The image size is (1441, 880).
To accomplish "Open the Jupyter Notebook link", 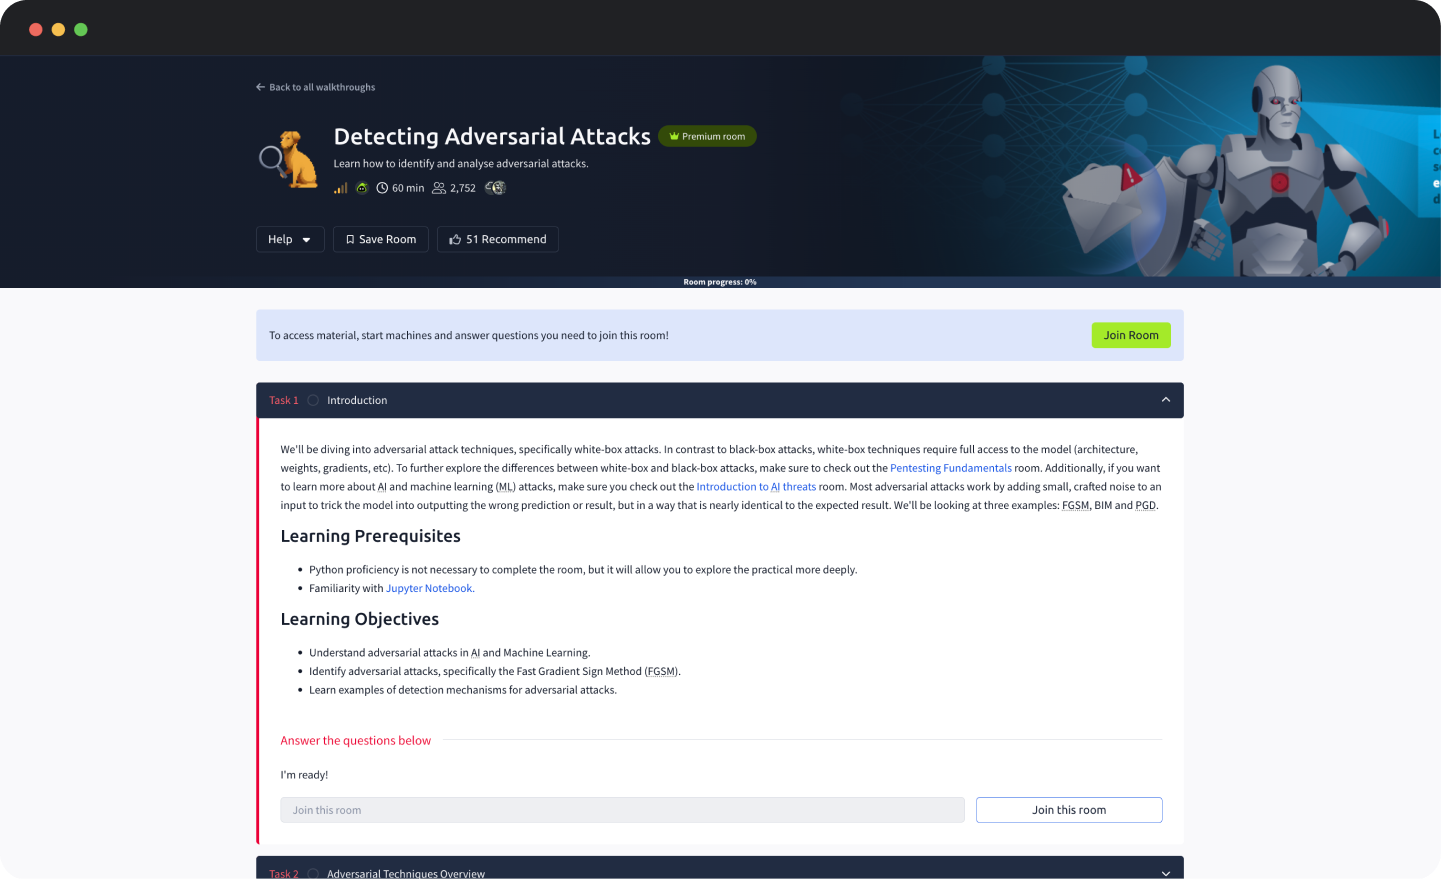I will pyautogui.click(x=430, y=588).
